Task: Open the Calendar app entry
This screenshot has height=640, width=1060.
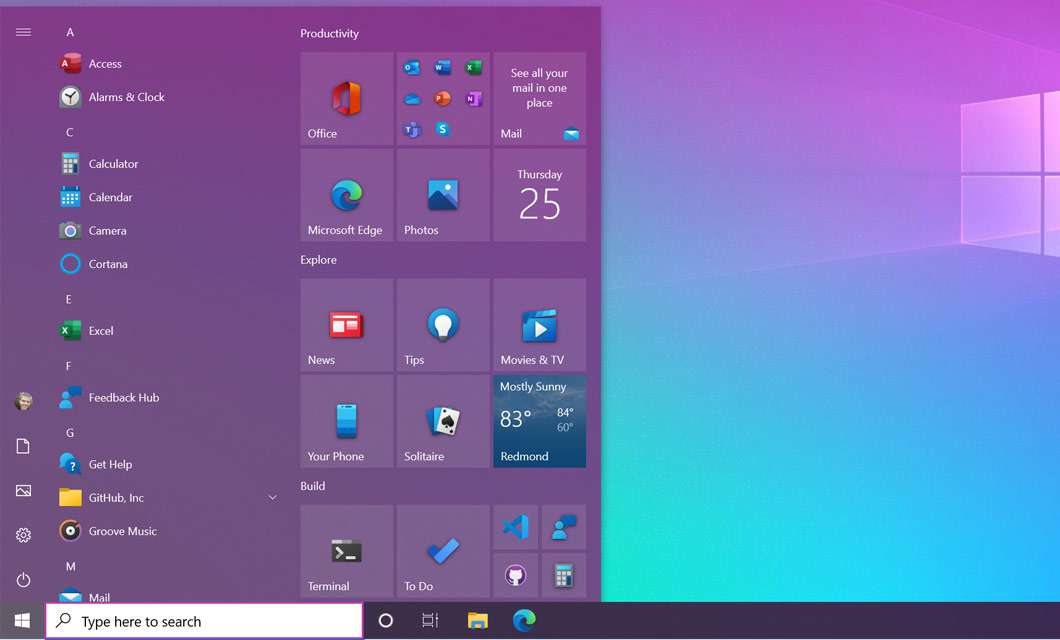Action: 169,197
